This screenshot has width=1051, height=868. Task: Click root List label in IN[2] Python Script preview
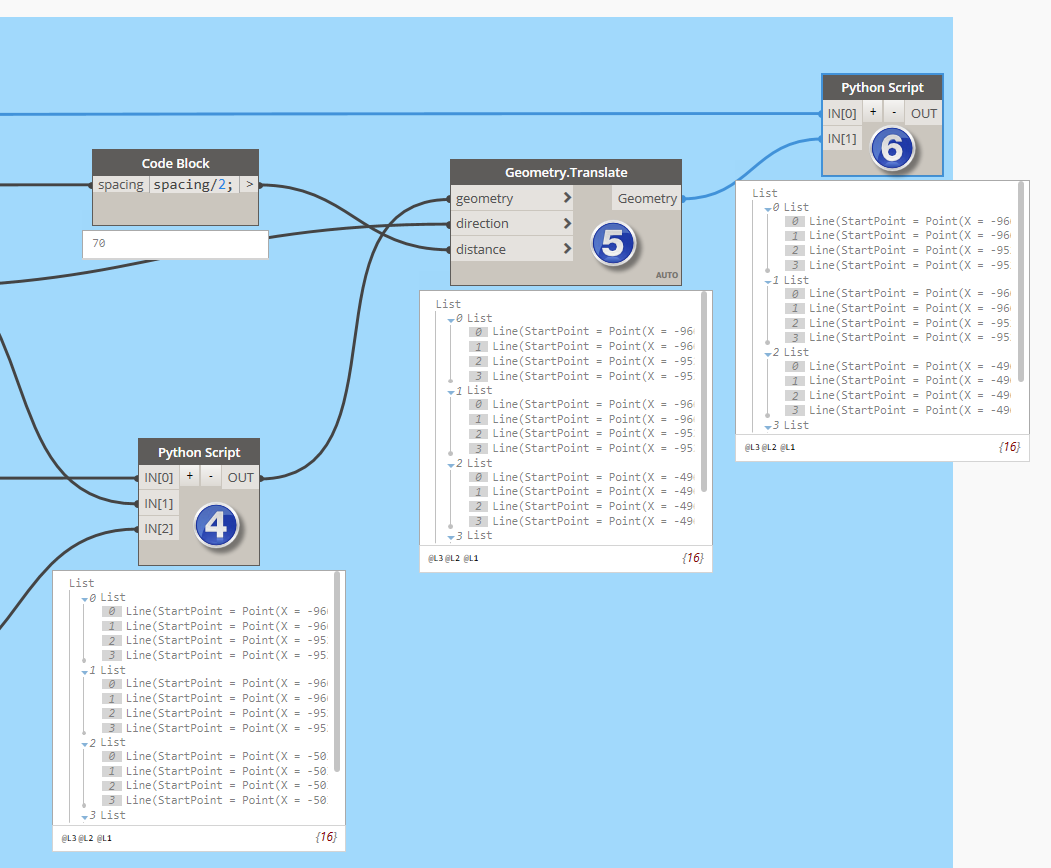pyautogui.click(x=81, y=583)
